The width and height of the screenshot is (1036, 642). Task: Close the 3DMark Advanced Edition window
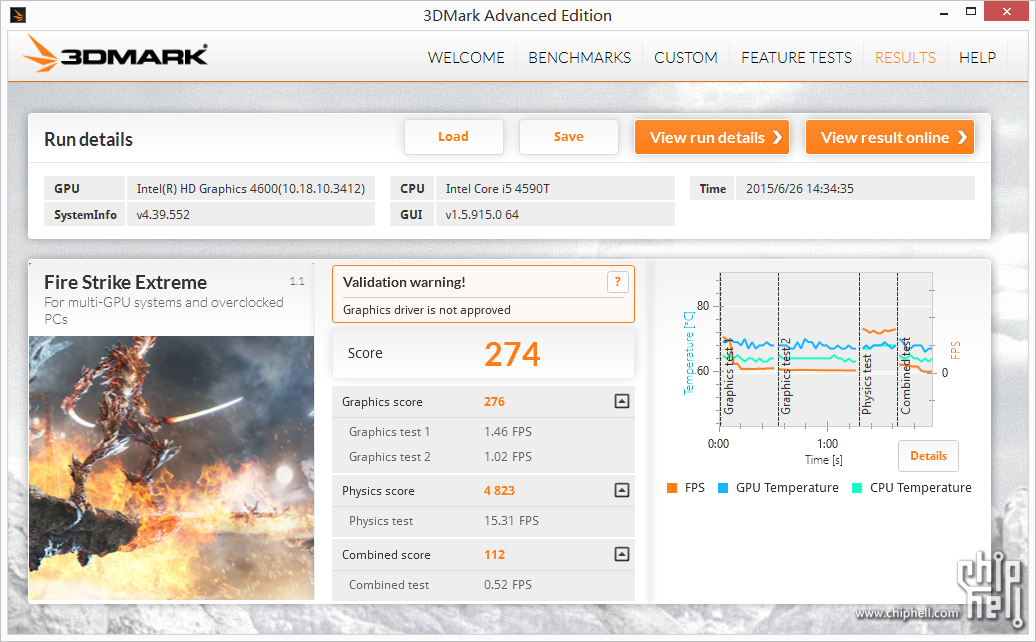[1006, 11]
